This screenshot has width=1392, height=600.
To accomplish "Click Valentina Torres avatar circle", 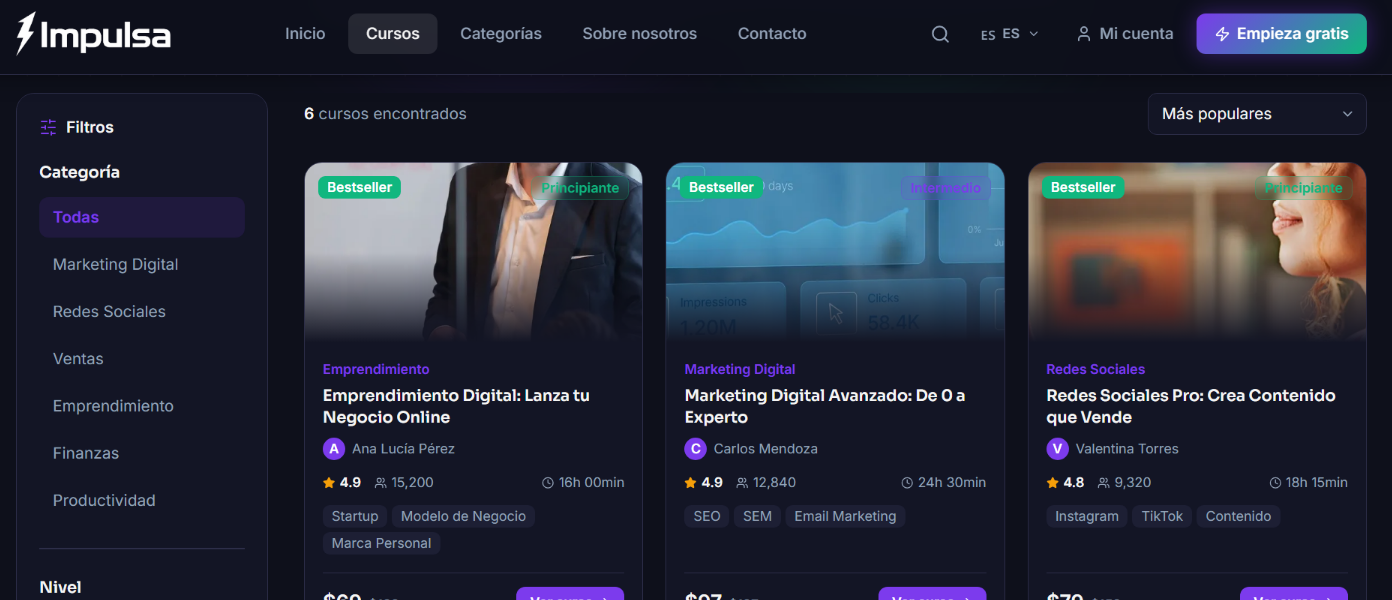I will [x=1058, y=449].
